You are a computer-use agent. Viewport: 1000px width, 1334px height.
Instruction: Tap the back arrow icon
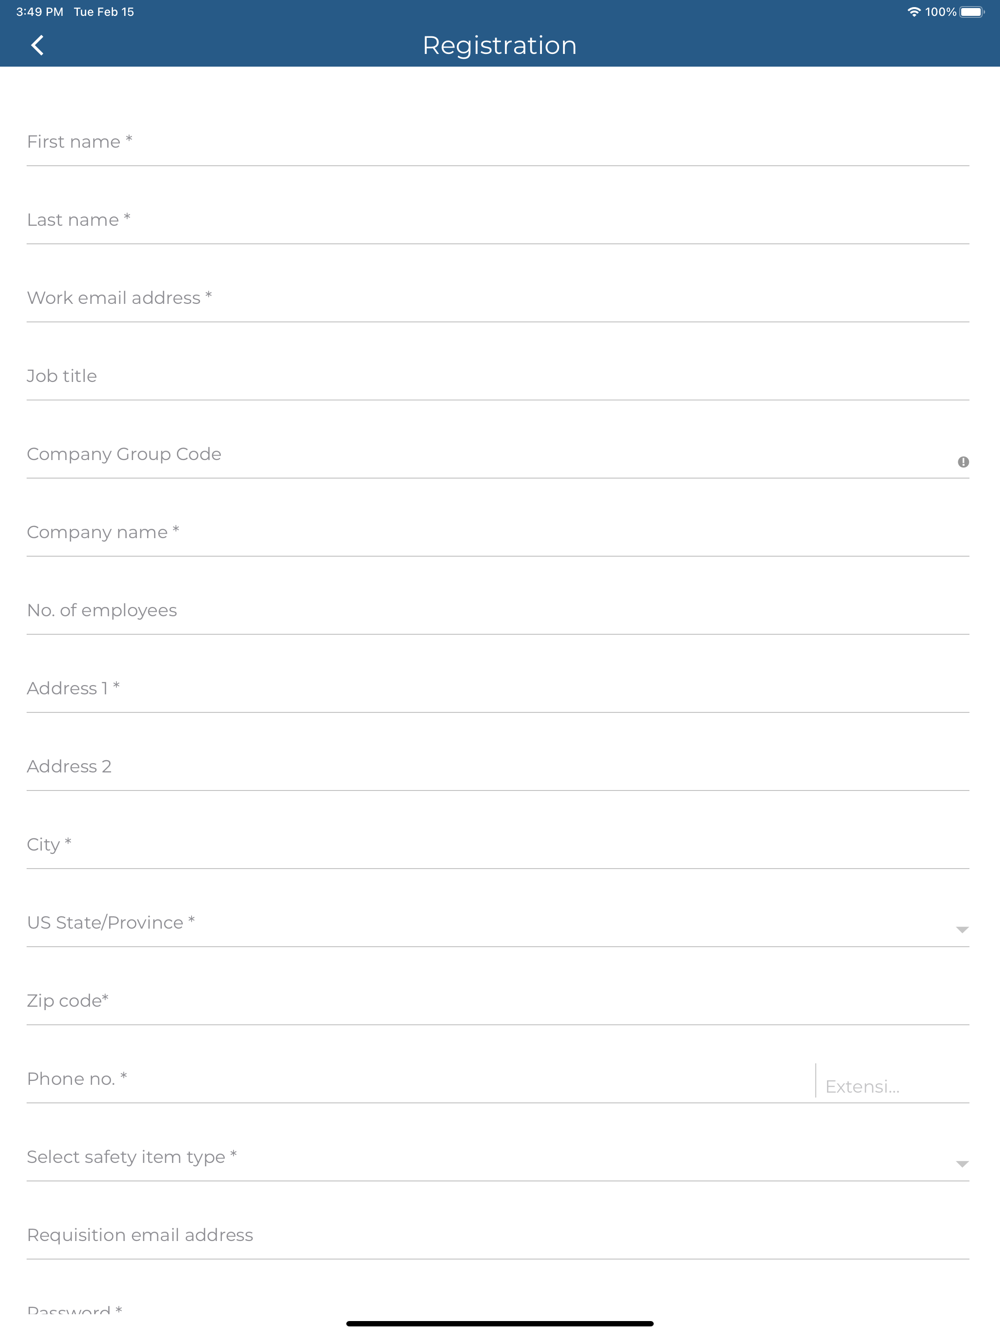pos(38,45)
